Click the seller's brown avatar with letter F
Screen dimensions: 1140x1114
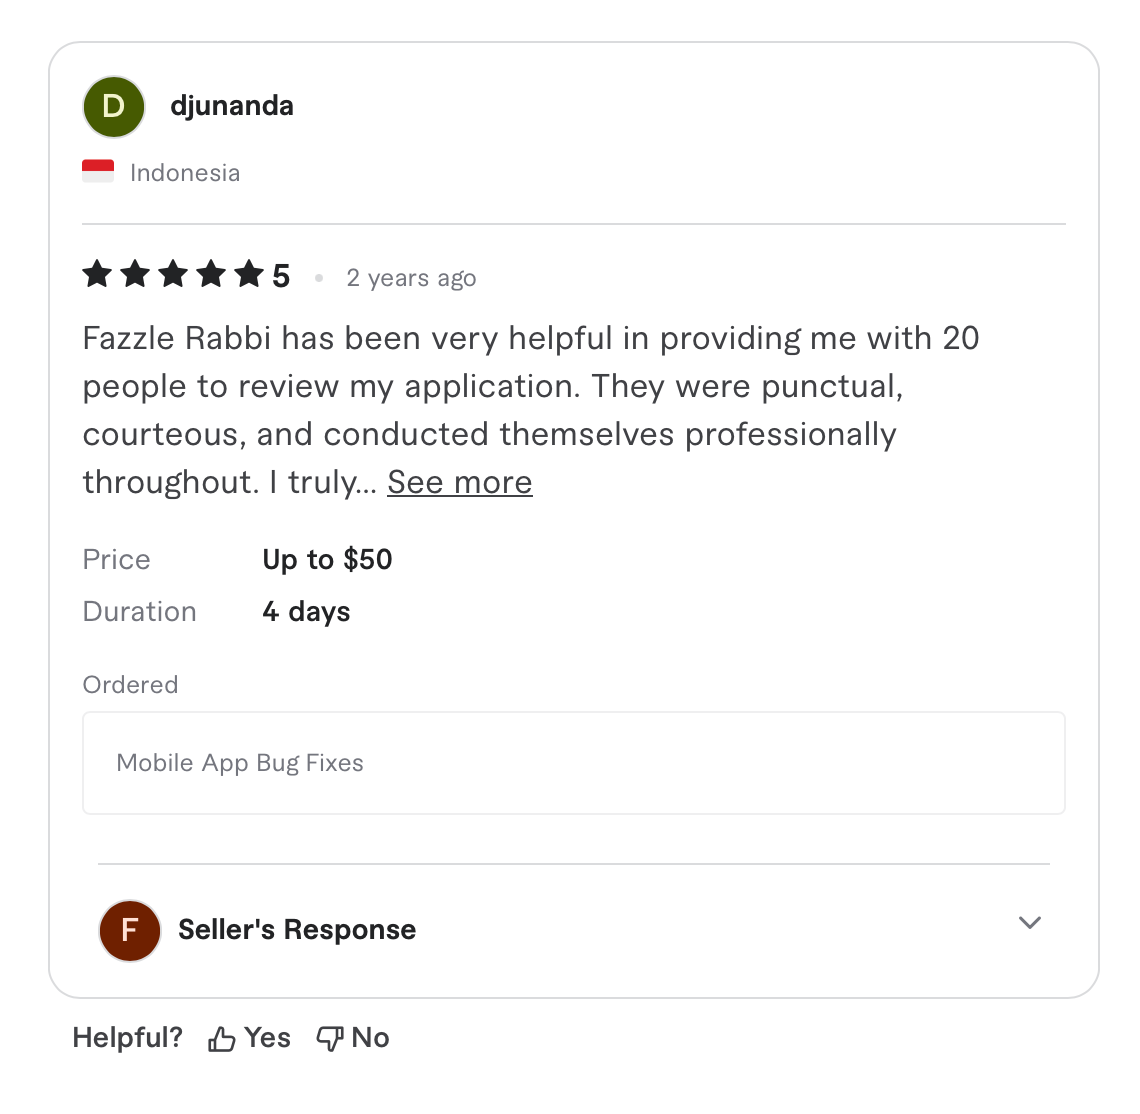130,930
